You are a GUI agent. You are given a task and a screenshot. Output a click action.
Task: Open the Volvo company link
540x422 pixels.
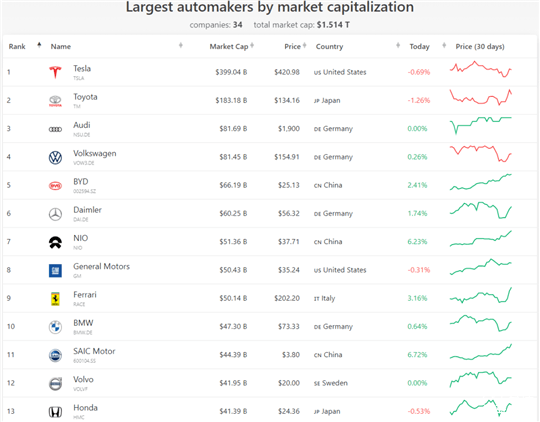(83, 379)
